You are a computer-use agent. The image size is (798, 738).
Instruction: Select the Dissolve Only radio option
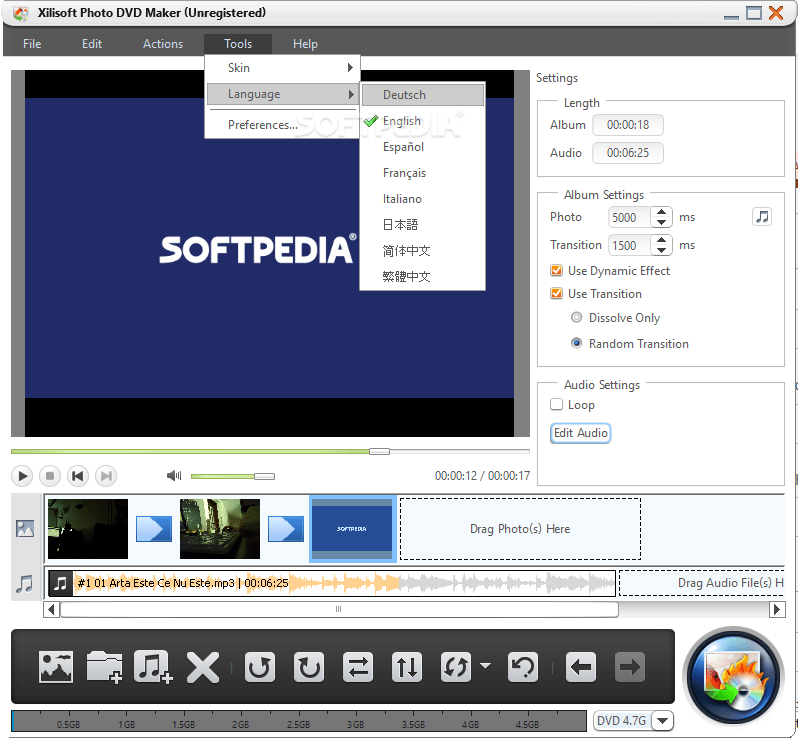[x=576, y=318]
